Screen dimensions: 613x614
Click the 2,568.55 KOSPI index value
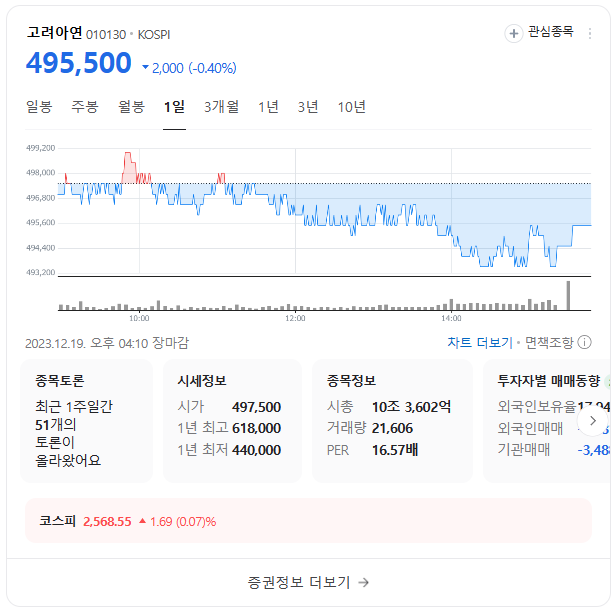tap(107, 522)
